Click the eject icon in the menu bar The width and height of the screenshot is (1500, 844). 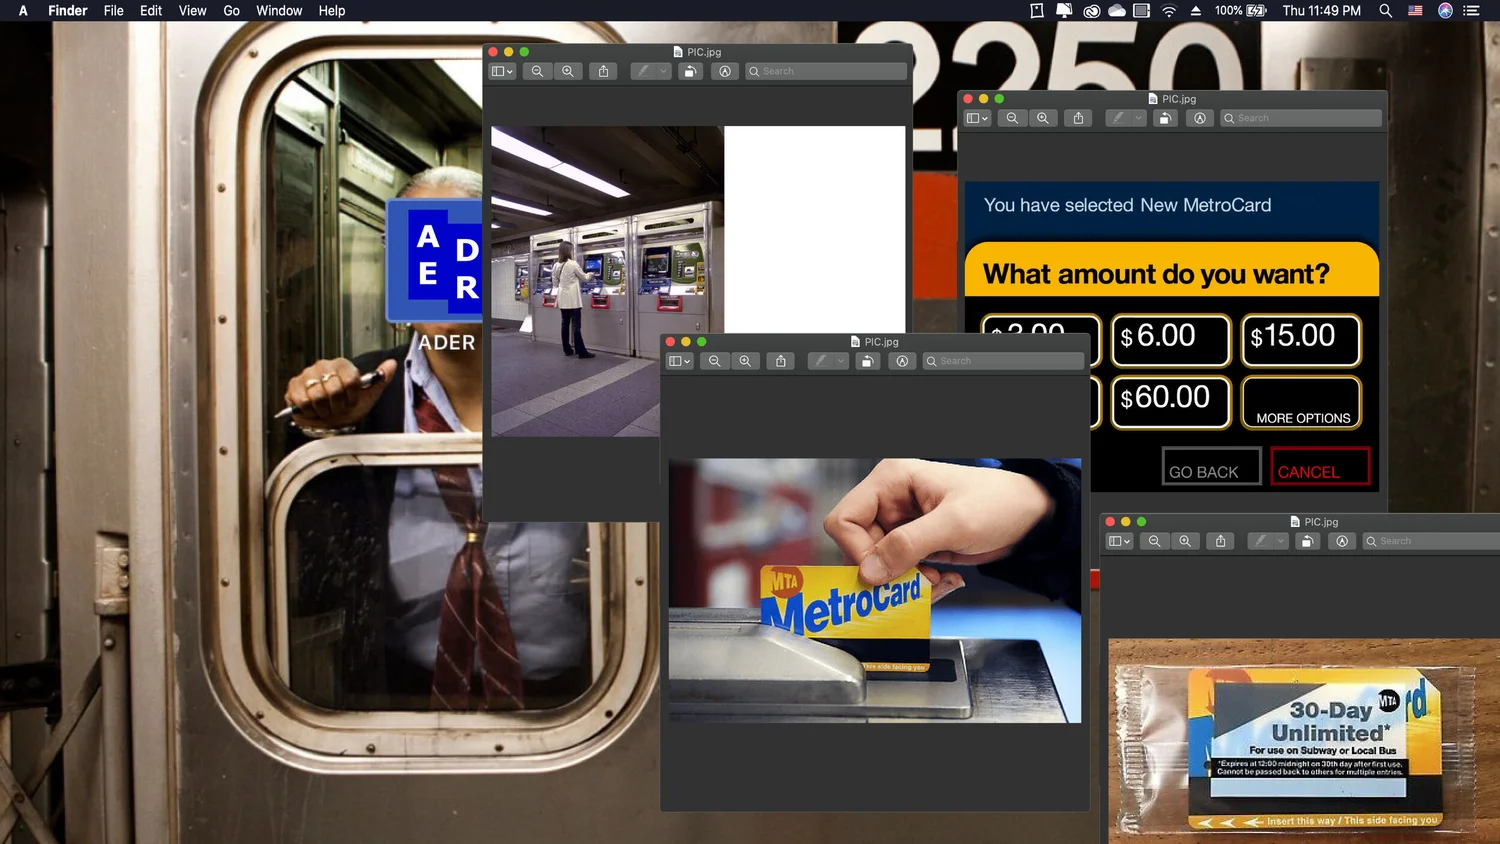pyautogui.click(x=1195, y=11)
